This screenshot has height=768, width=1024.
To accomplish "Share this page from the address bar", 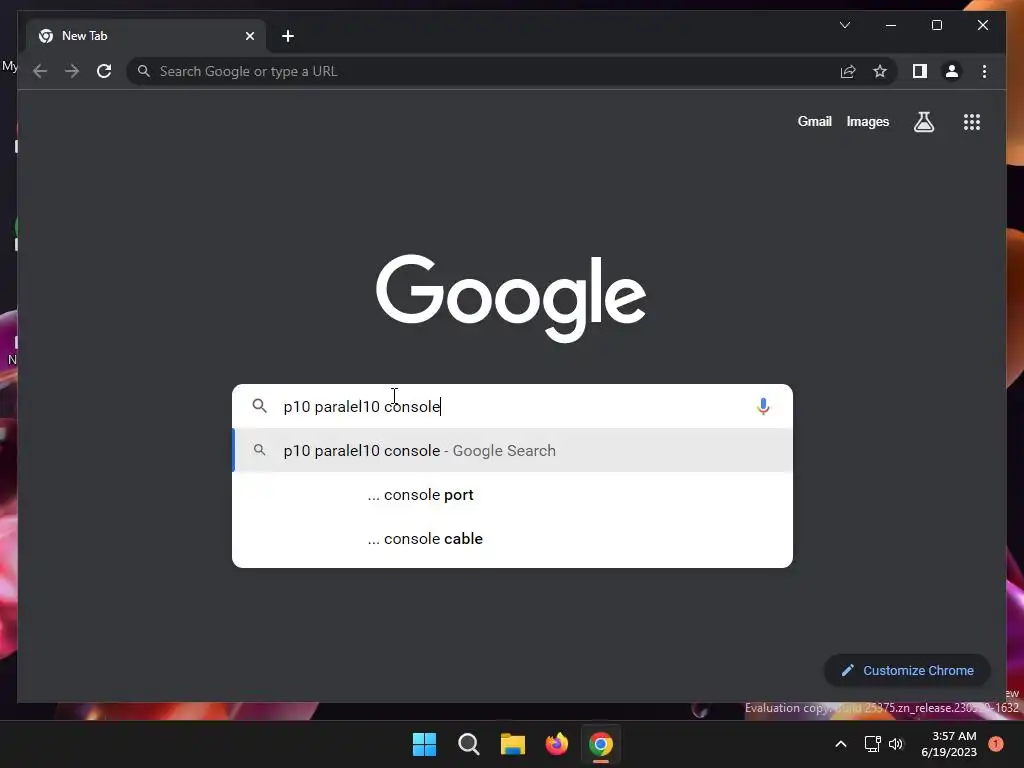I will pos(848,71).
